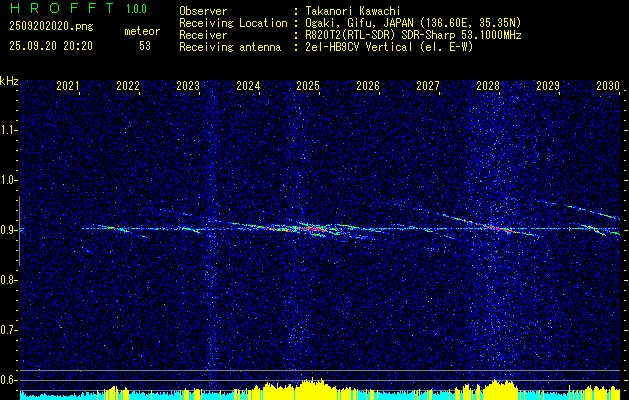The image size is (629, 400).
Task: Click the 2029 time axis marker
Action: pyautogui.click(x=548, y=86)
